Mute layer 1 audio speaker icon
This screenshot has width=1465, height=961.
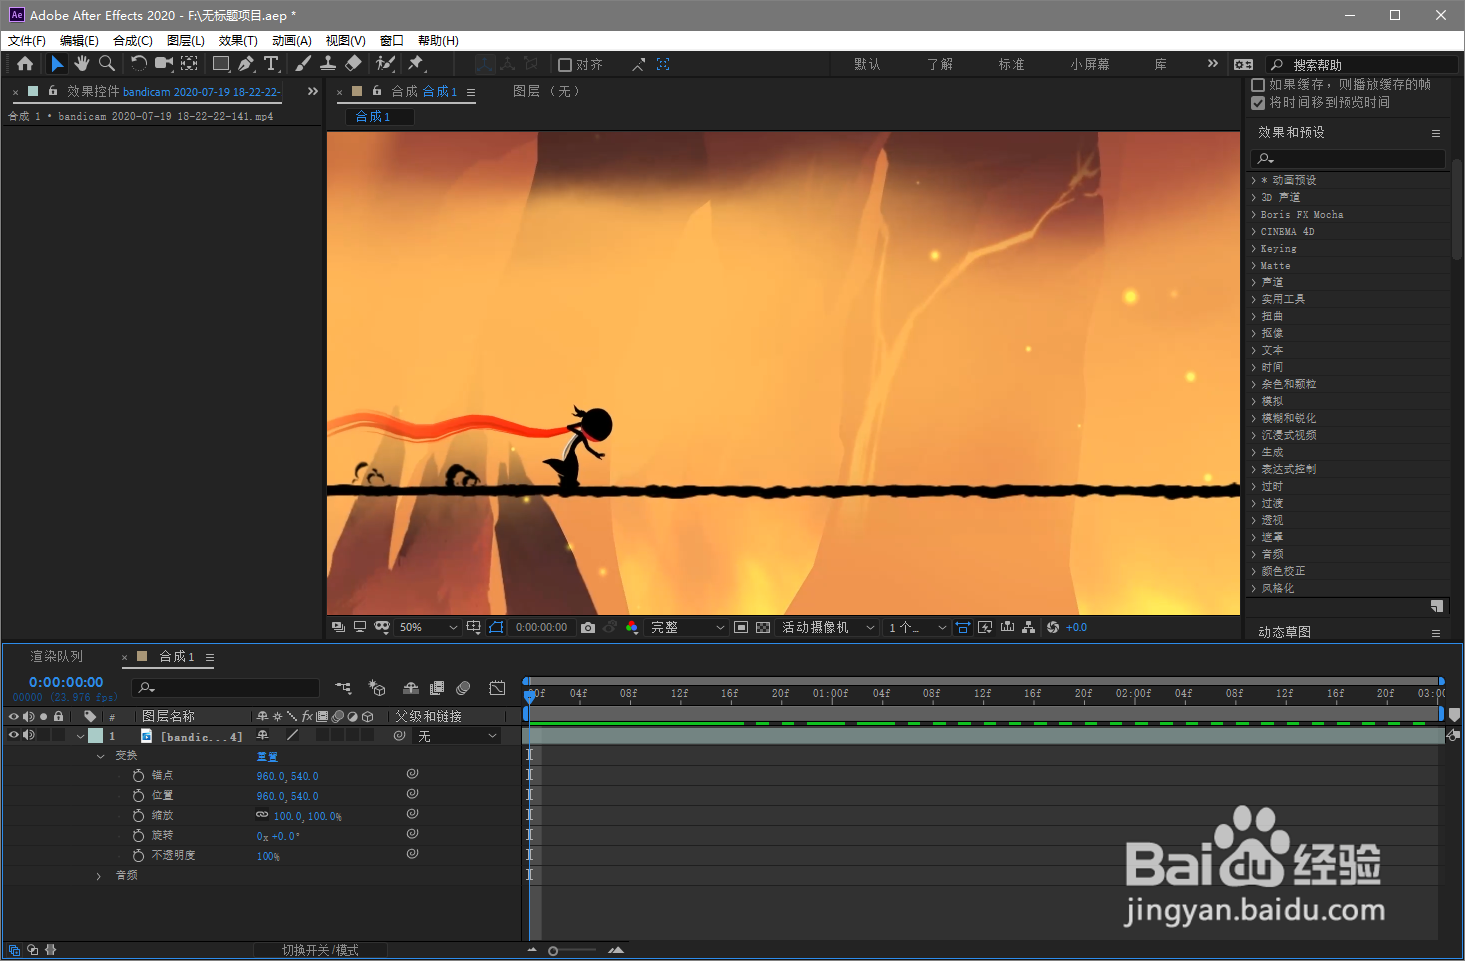(x=29, y=735)
